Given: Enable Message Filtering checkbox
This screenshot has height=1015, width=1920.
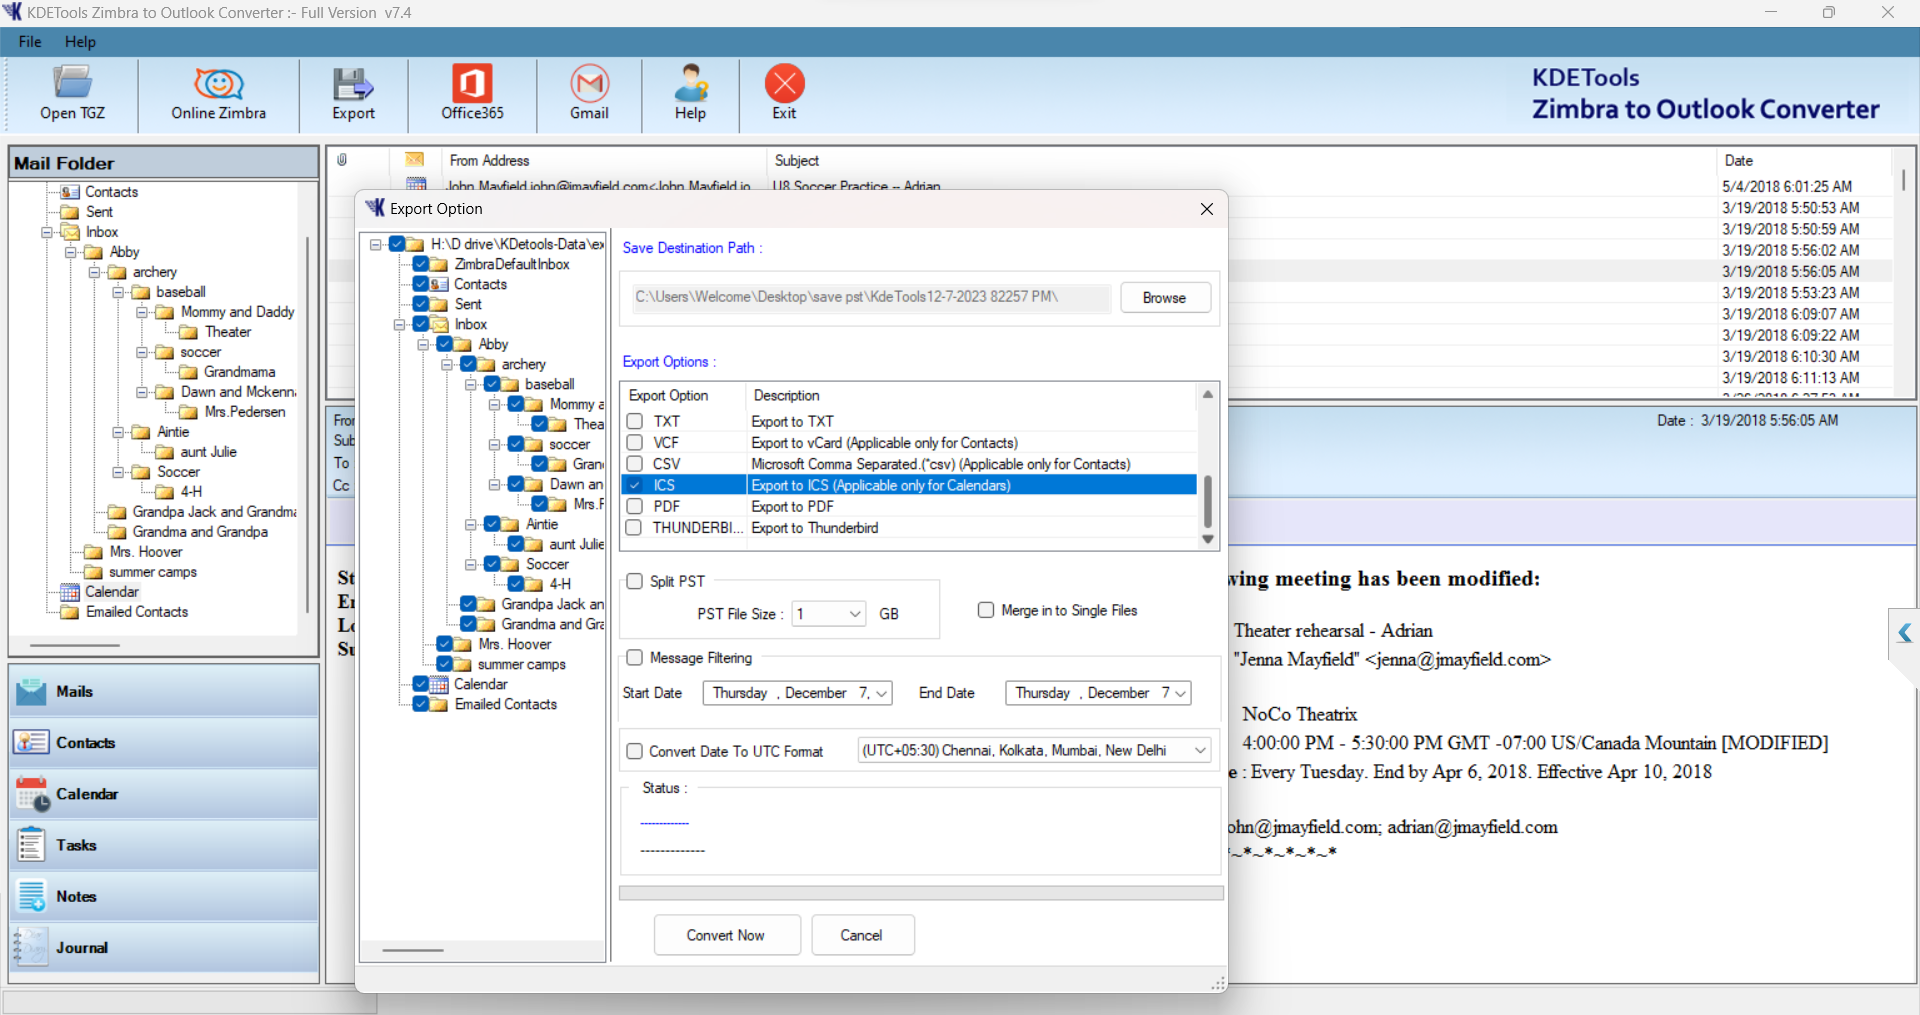Looking at the screenshot, I should [634, 657].
